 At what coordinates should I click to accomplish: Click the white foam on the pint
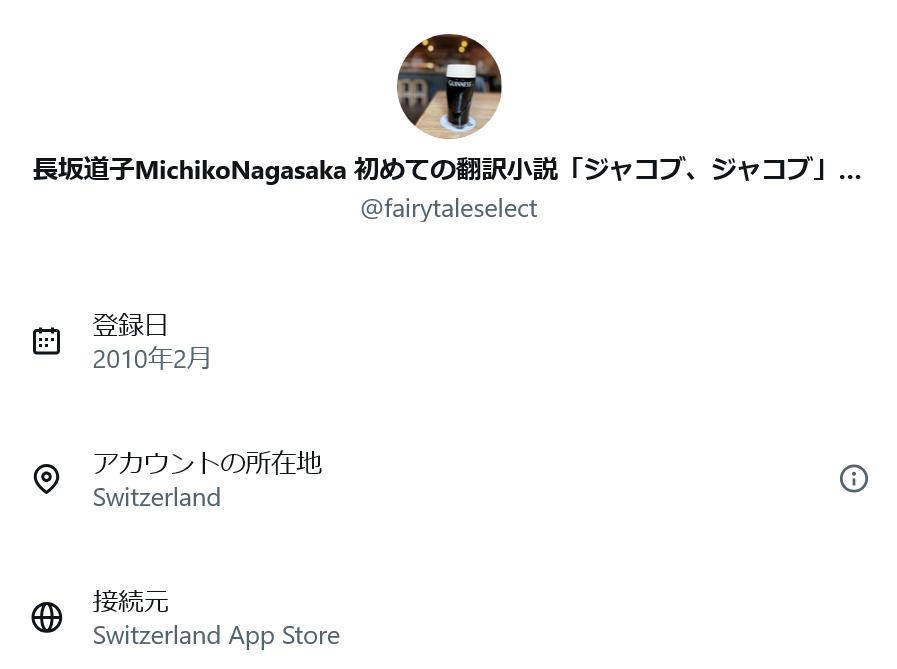(461, 71)
